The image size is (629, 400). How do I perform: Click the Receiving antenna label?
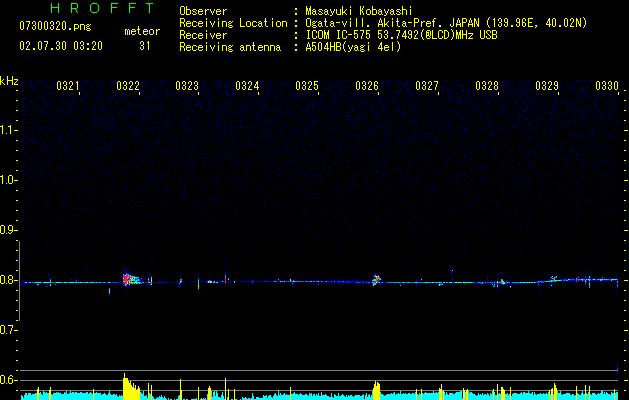click(230, 47)
